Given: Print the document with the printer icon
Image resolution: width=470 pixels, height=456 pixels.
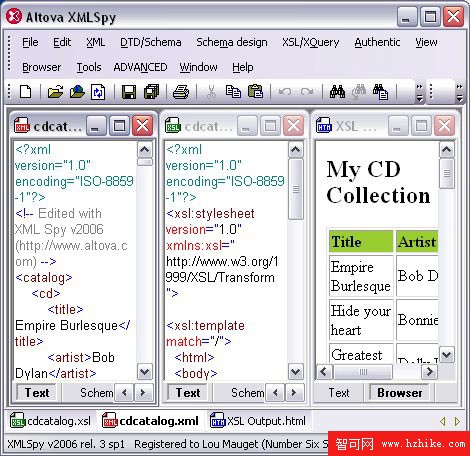Looking at the screenshot, I should pyautogui.click(x=181, y=92).
